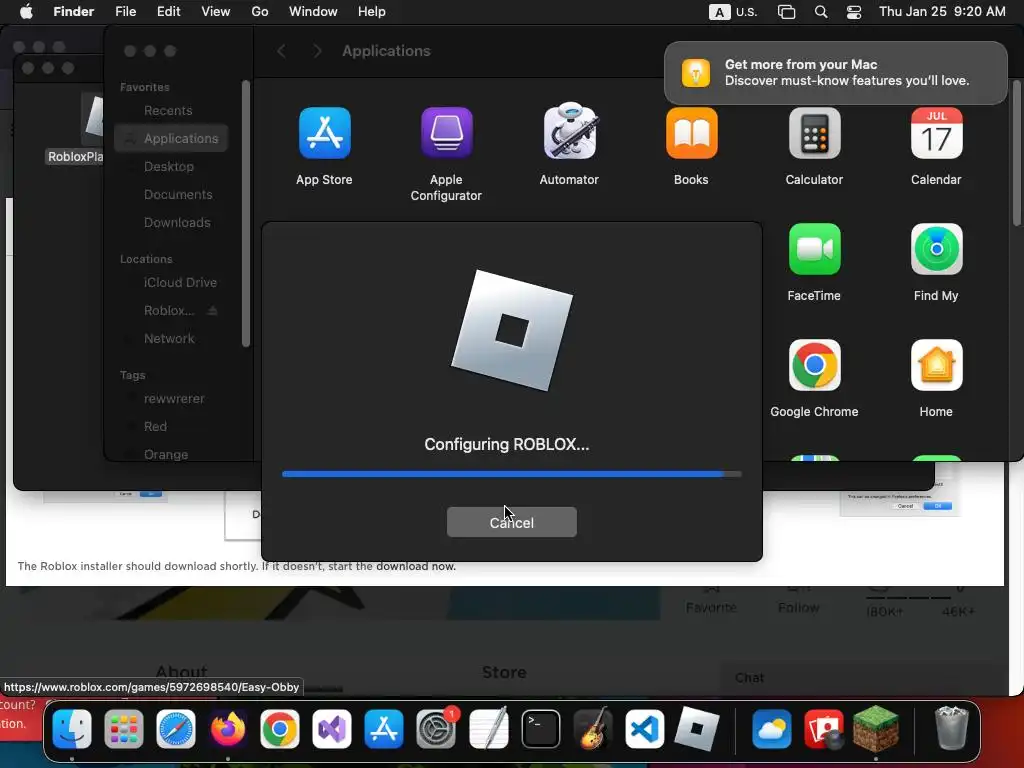The width and height of the screenshot is (1024, 768).
Task: Open App Store in Applications folder
Action: pyautogui.click(x=325, y=133)
